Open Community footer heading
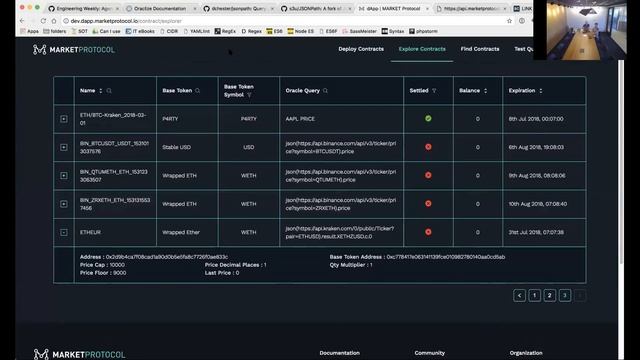 [x=429, y=353]
